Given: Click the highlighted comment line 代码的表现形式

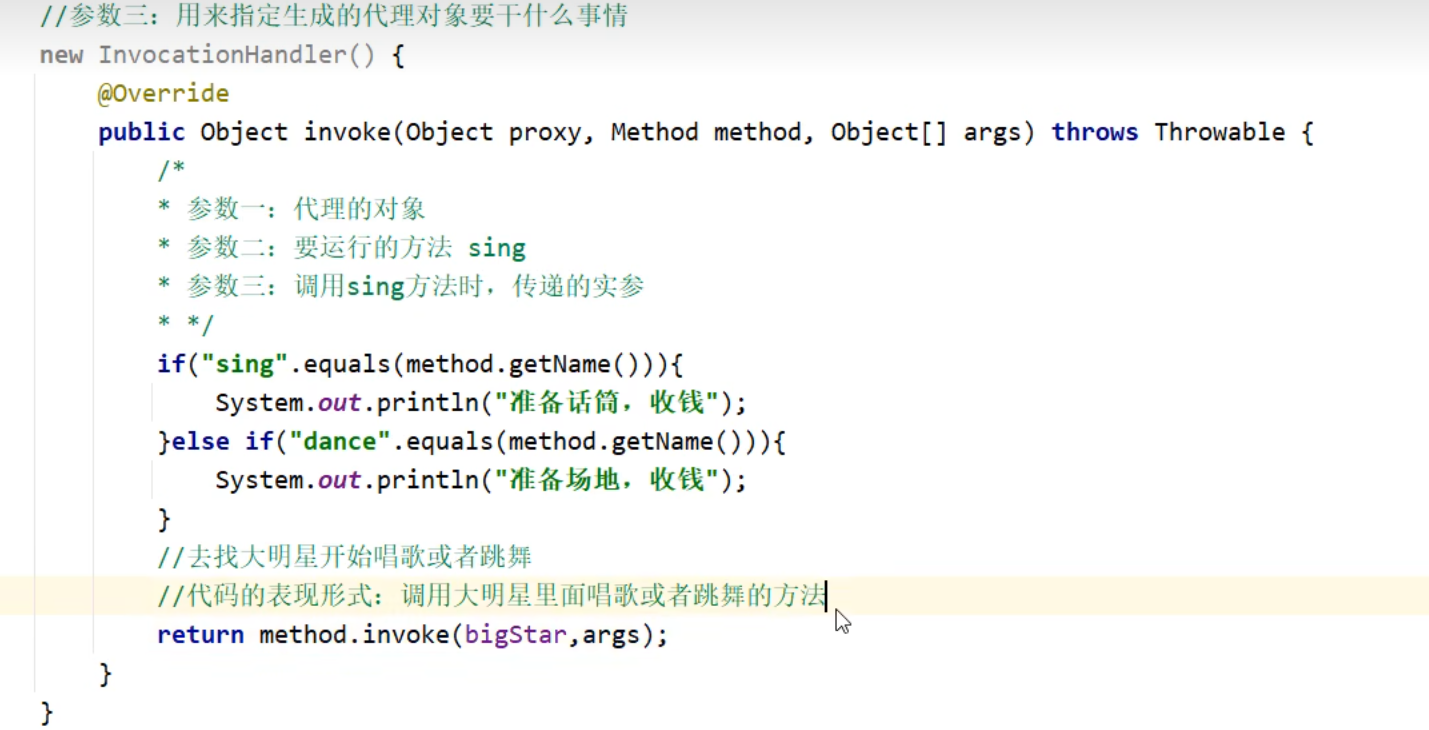Looking at the screenshot, I should coord(490,596).
